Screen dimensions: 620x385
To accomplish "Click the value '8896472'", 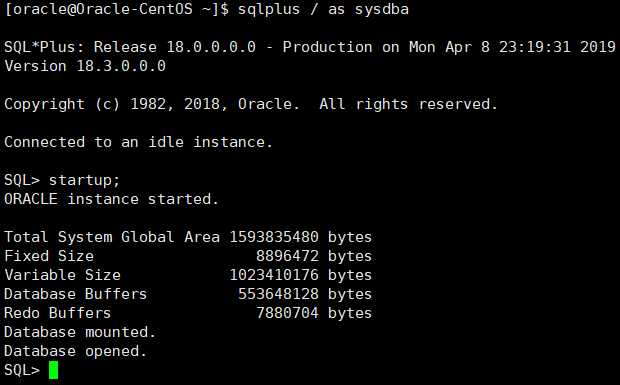I will 287,256.
